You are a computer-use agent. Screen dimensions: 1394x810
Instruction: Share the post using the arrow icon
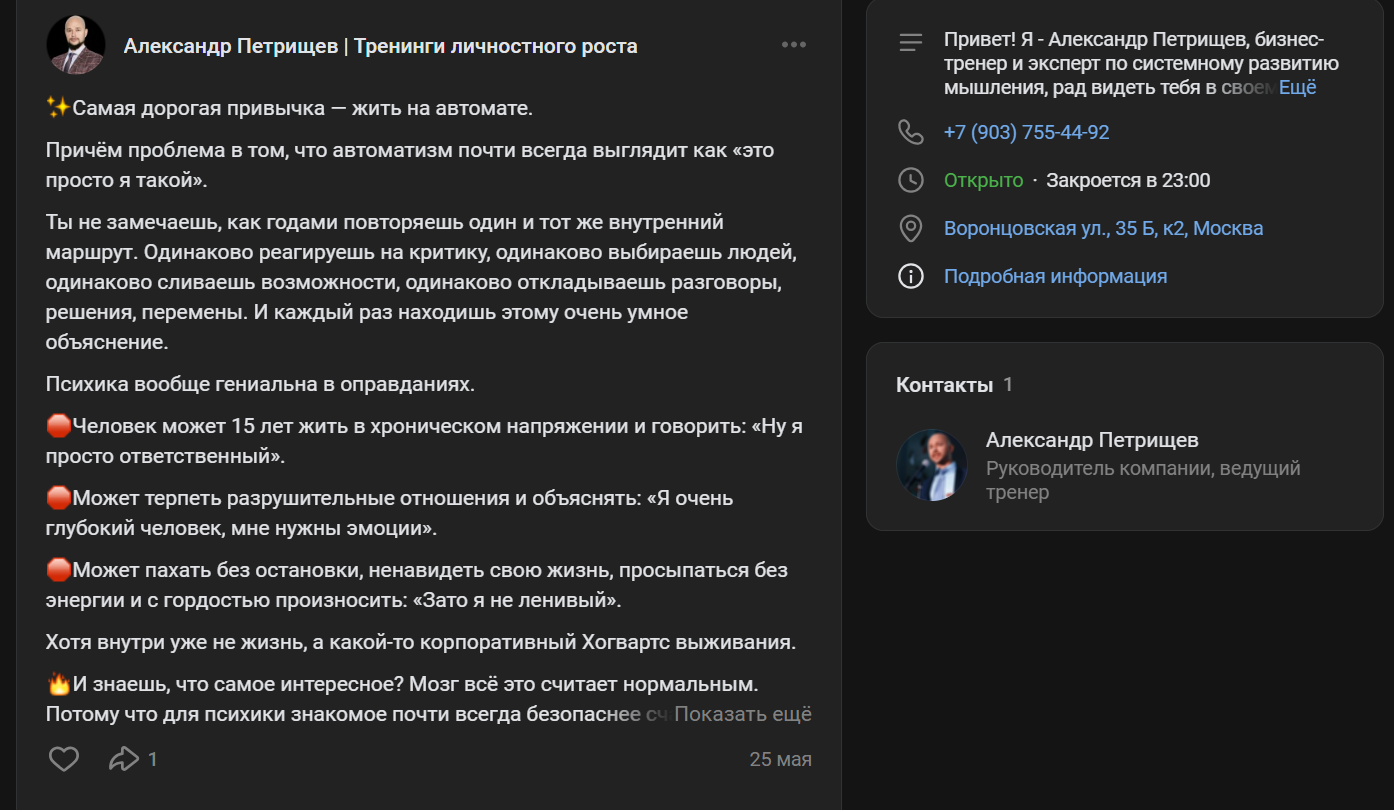[124, 759]
